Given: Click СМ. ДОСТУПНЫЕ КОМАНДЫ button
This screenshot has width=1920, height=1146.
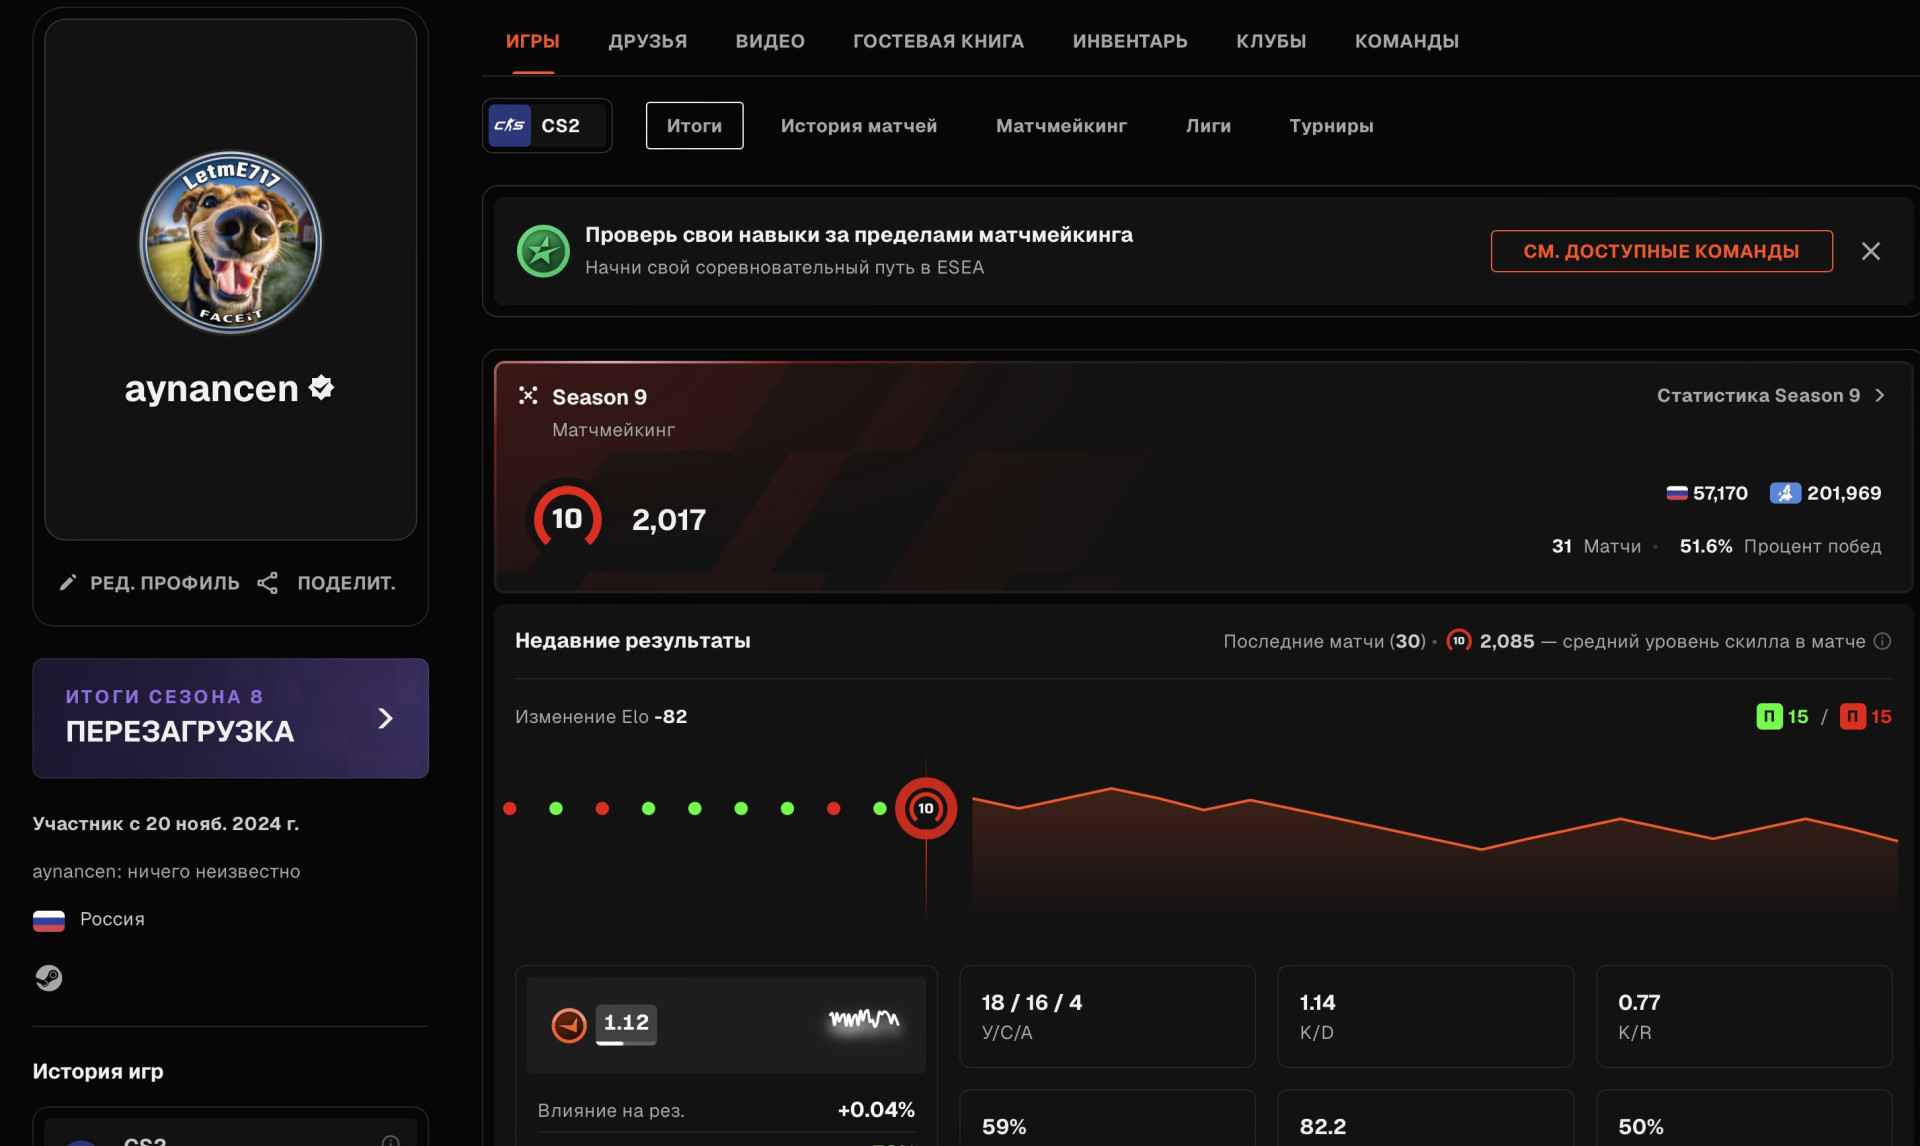Looking at the screenshot, I should pyautogui.click(x=1661, y=251).
